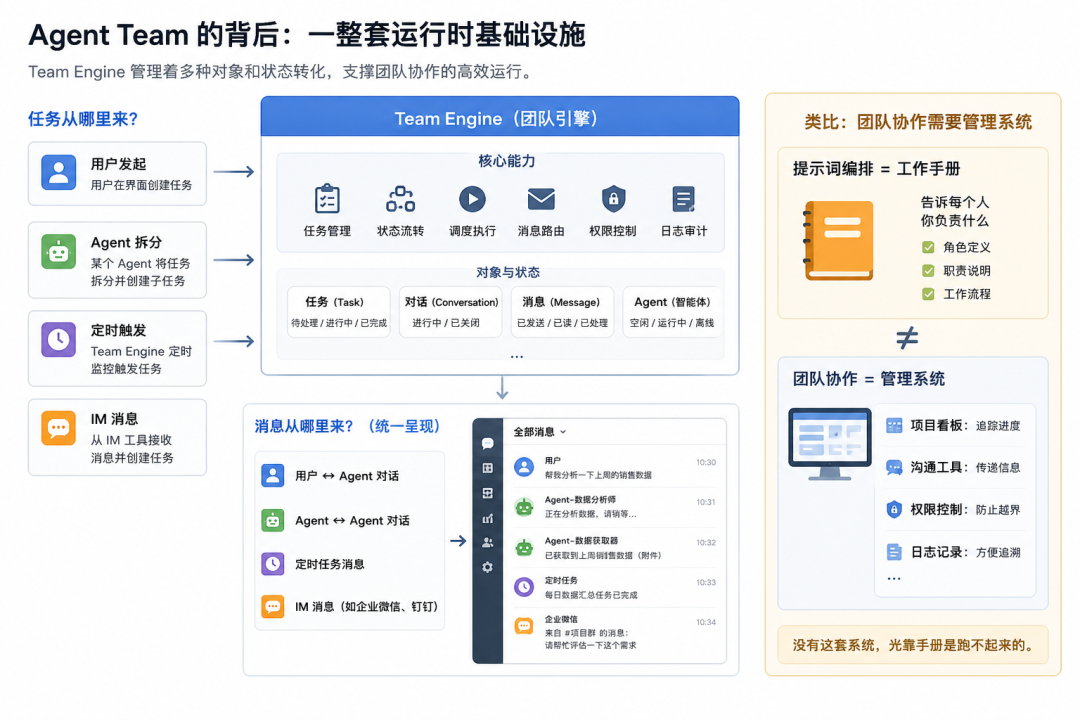The height and width of the screenshot is (720, 1080).
Task: Click the 沟通工具 chat icon
Action: coord(894,468)
